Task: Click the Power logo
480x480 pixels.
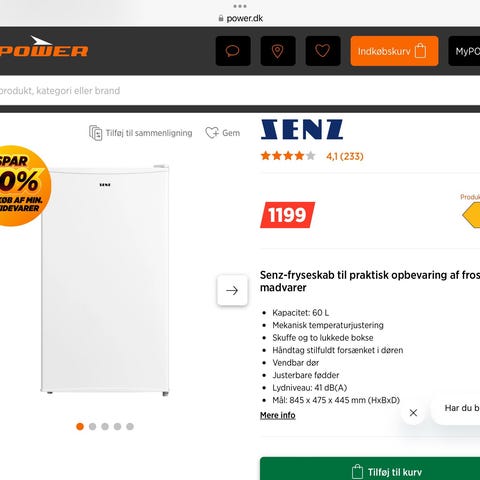Action: (x=44, y=47)
